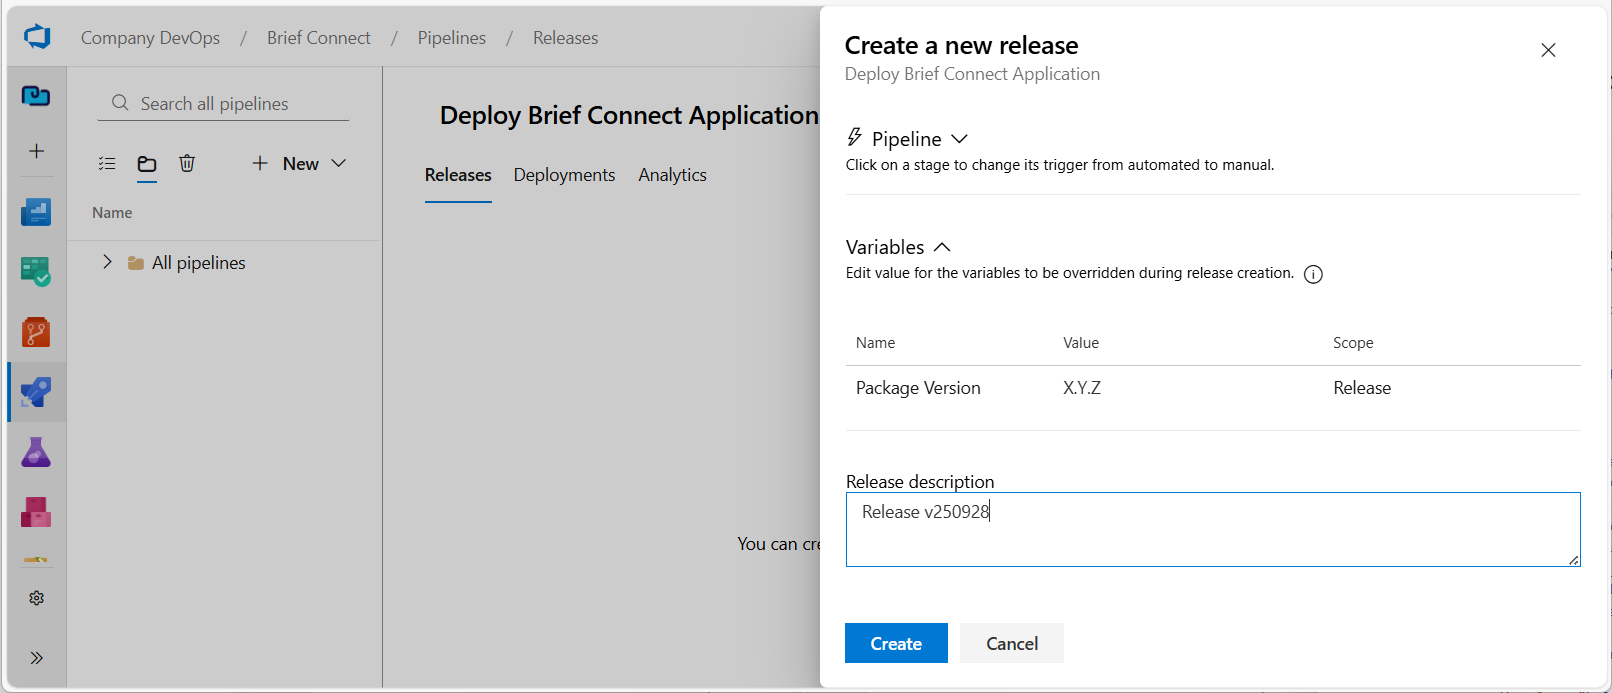
Task: Select the folder view icon
Action: 147,164
